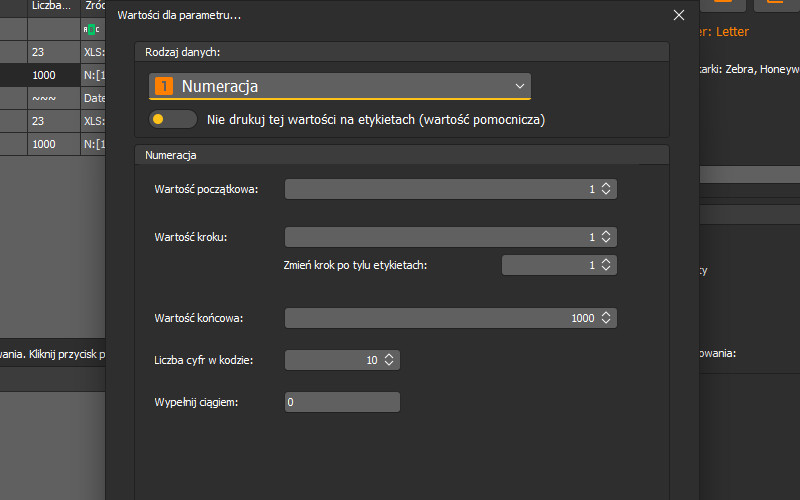Open the Rodzaj danych dropdown
This screenshot has width=800, height=500.
coord(340,87)
